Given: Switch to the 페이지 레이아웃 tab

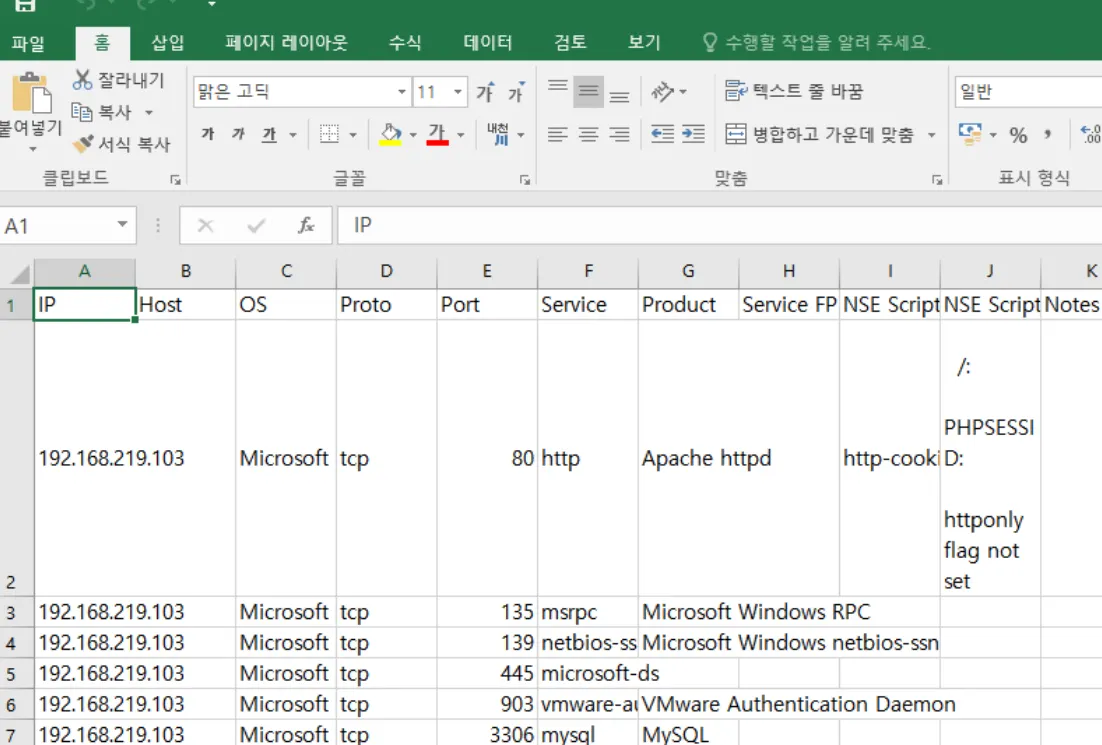Looking at the screenshot, I should tap(286, 43).
